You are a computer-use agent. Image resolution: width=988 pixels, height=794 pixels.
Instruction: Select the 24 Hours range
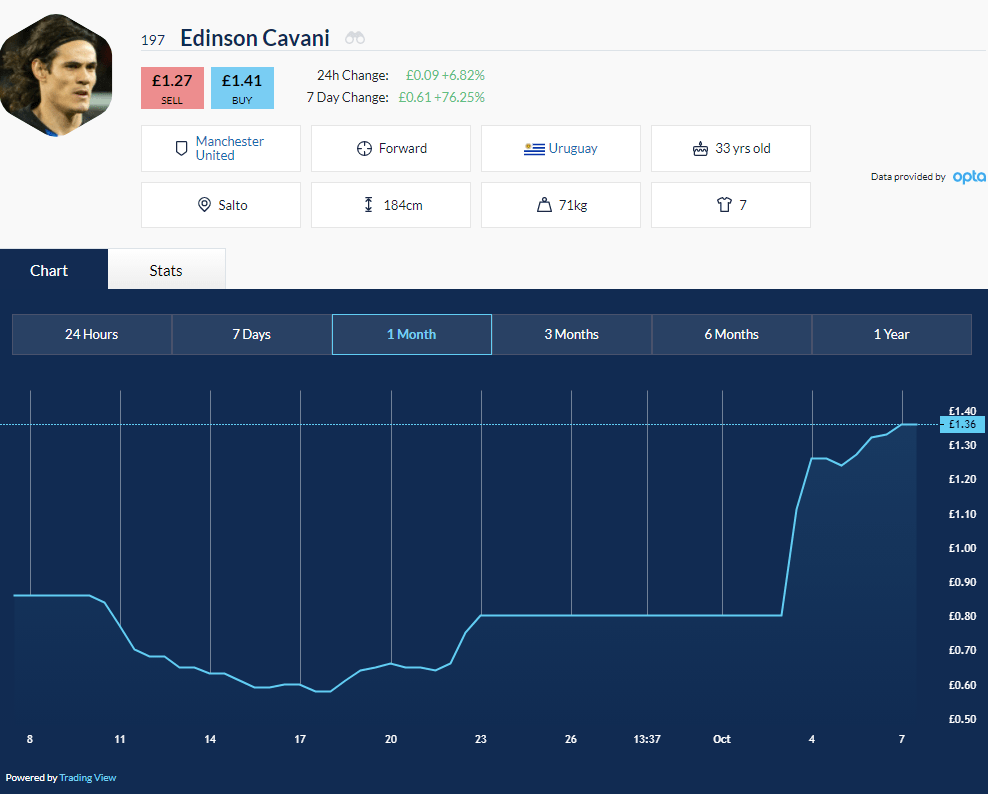point(91,335)
